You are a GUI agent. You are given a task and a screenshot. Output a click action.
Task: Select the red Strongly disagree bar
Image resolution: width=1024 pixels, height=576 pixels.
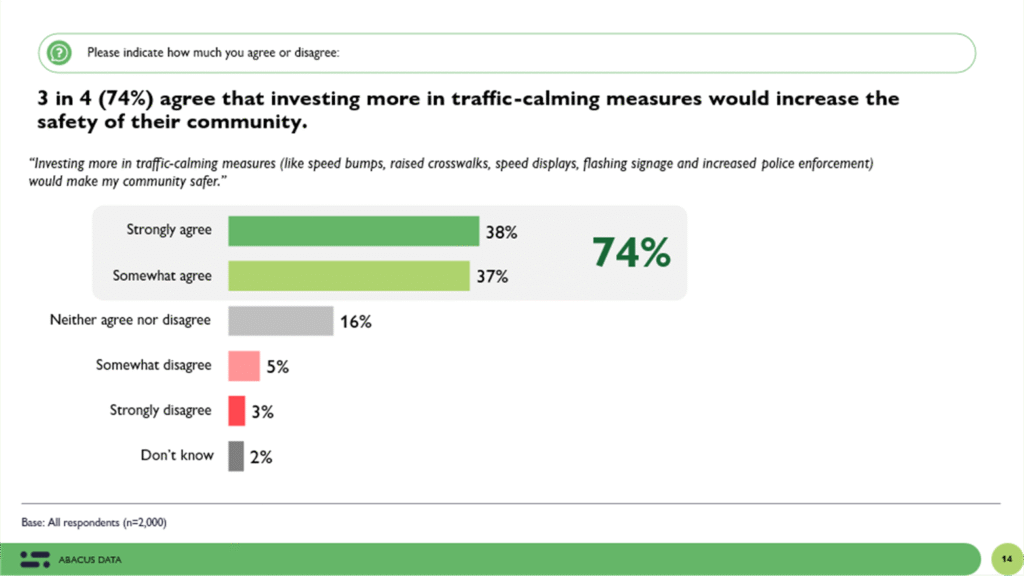237,410
